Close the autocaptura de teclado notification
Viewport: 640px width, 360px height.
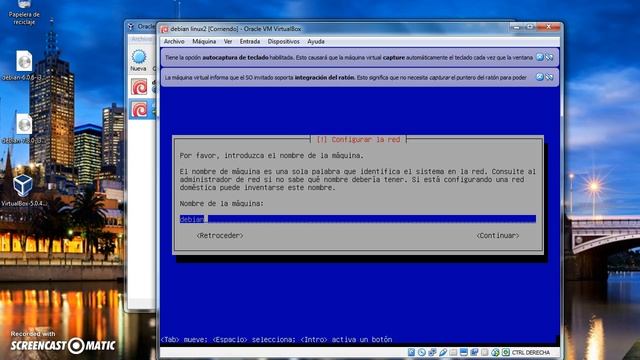(540, 57)
